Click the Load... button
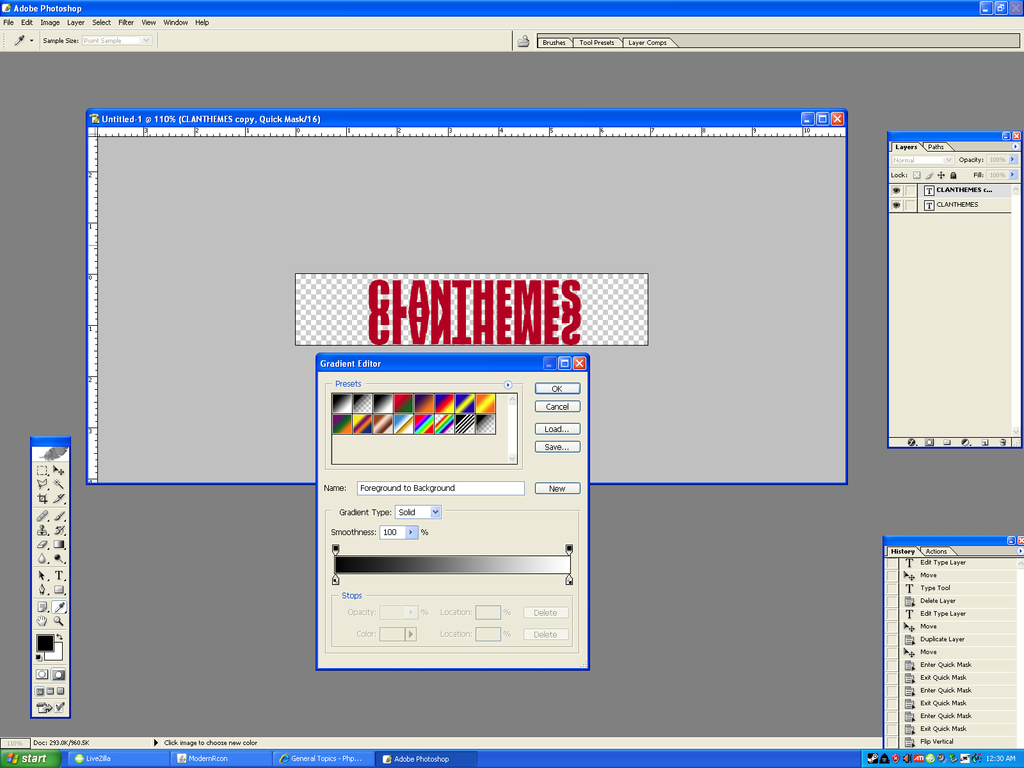 coord(557,429)
